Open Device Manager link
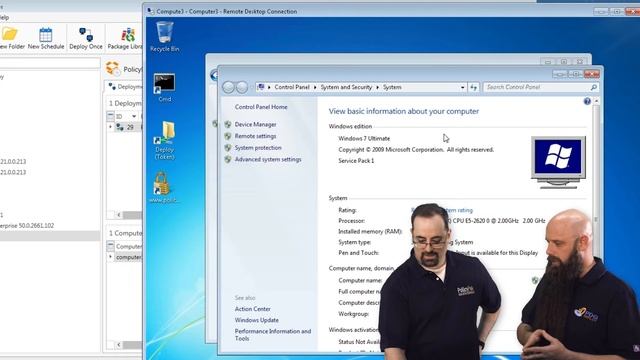The width and height of the screenshot is (640, 360). [x=255, y=124]
